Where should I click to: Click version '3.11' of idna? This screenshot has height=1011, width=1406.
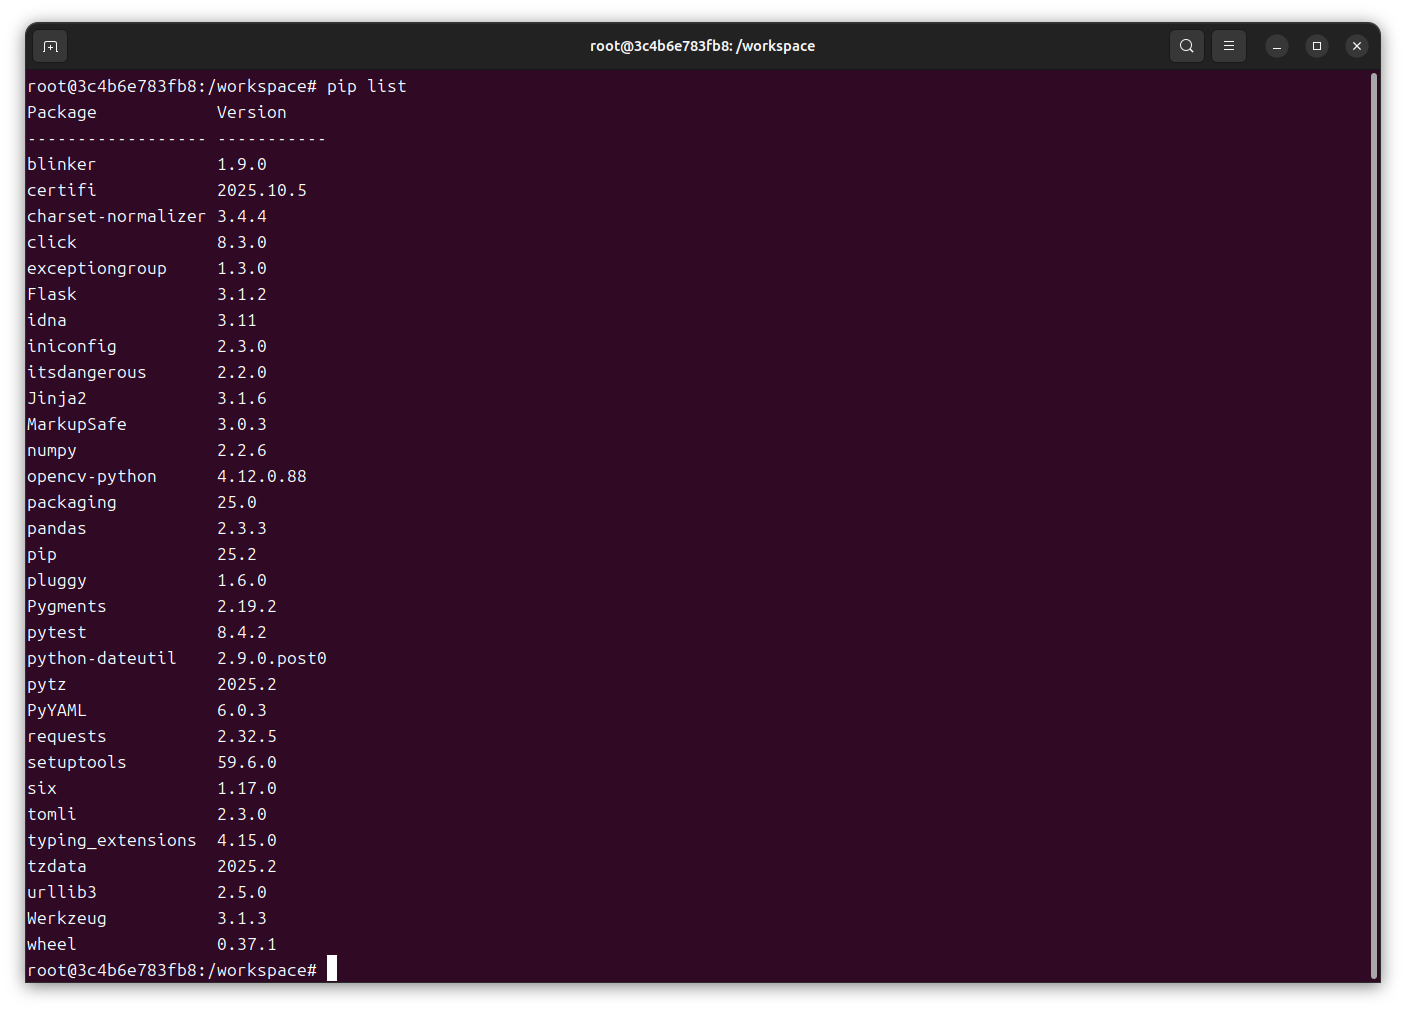(x=237, y=321)
